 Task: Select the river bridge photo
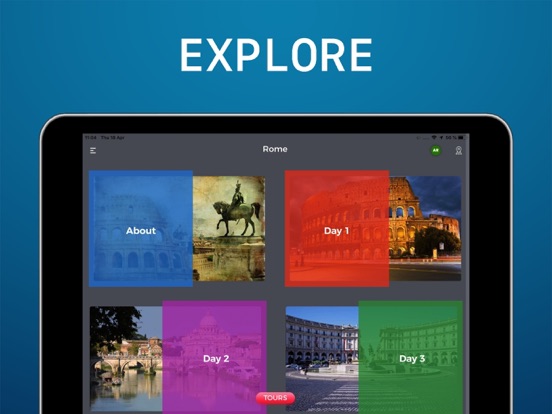pos(126,359)
